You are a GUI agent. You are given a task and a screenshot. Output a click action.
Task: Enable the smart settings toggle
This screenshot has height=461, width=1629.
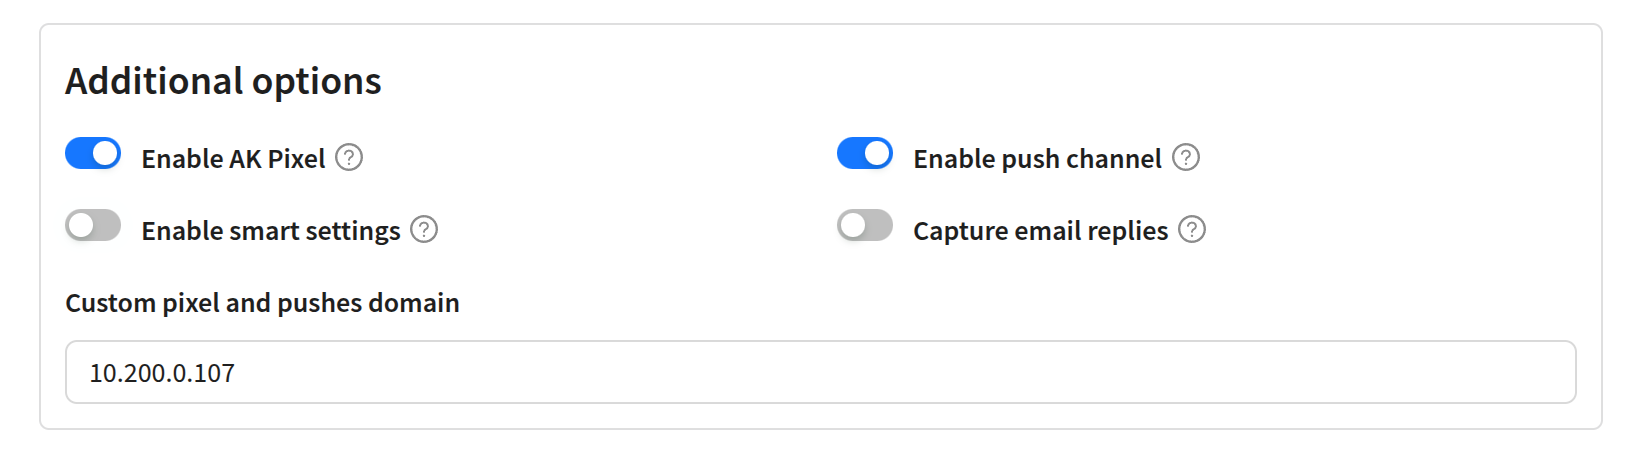point(93,226)
